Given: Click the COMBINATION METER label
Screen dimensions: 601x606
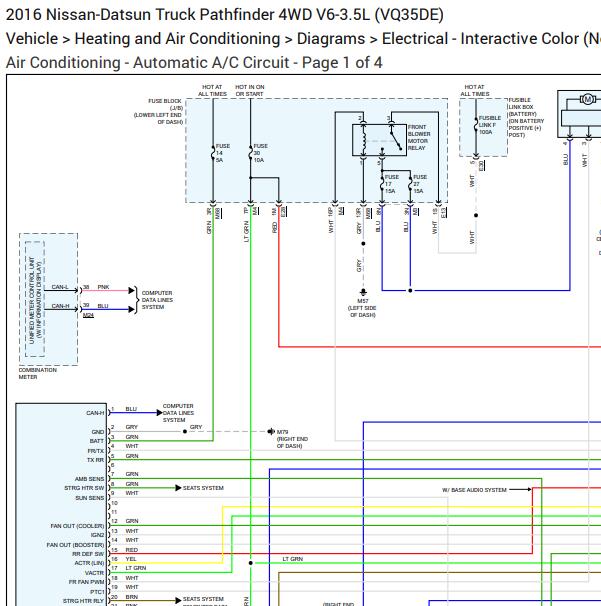Looking at the screenshot, I should (37, 373).
